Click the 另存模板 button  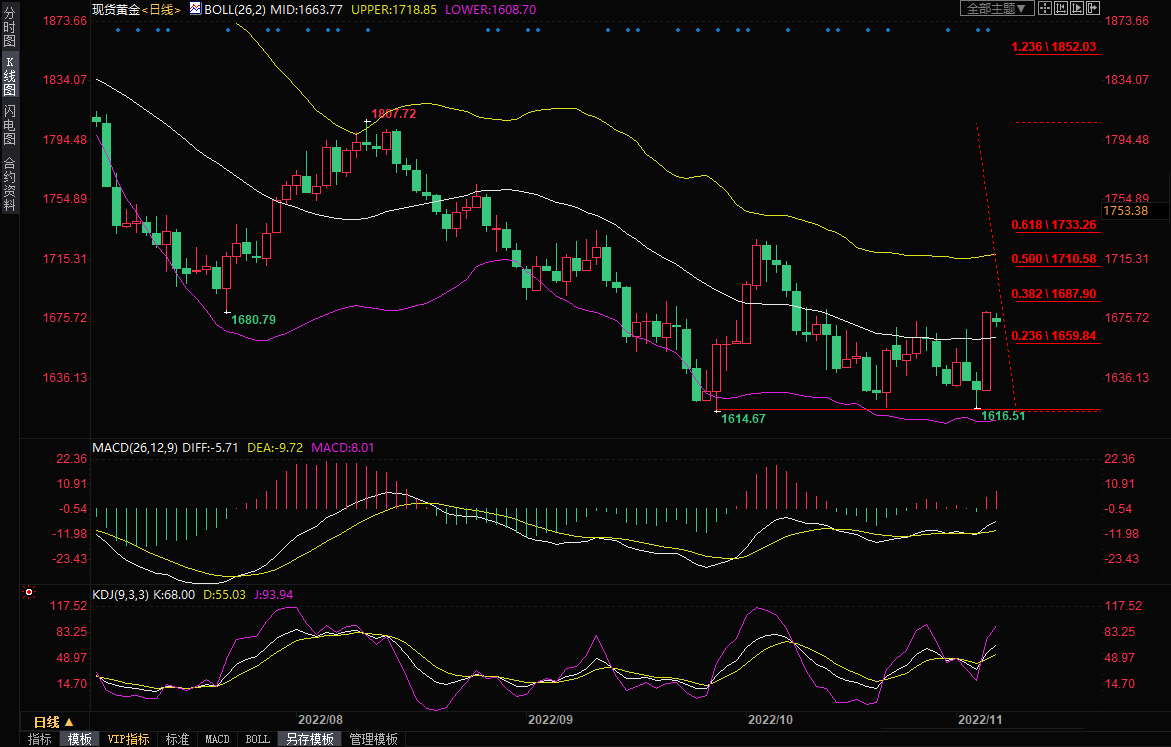(309, 739)
